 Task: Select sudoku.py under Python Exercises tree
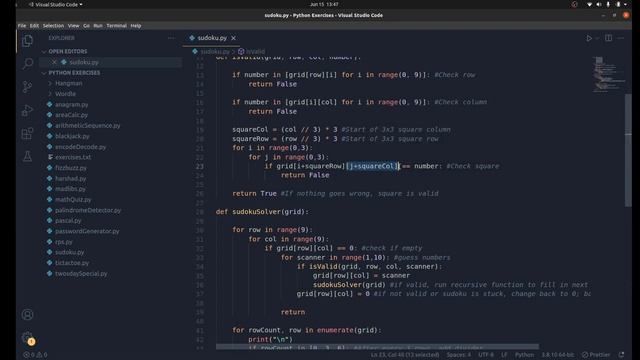69,252
